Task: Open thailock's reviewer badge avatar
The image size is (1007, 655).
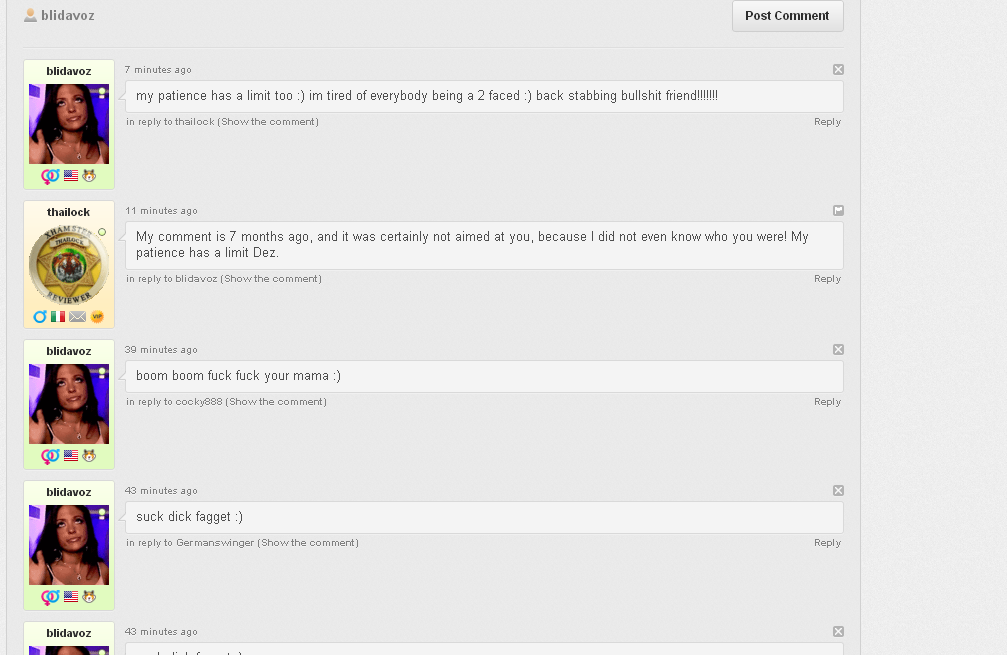Action: click(x=68, y=264)
